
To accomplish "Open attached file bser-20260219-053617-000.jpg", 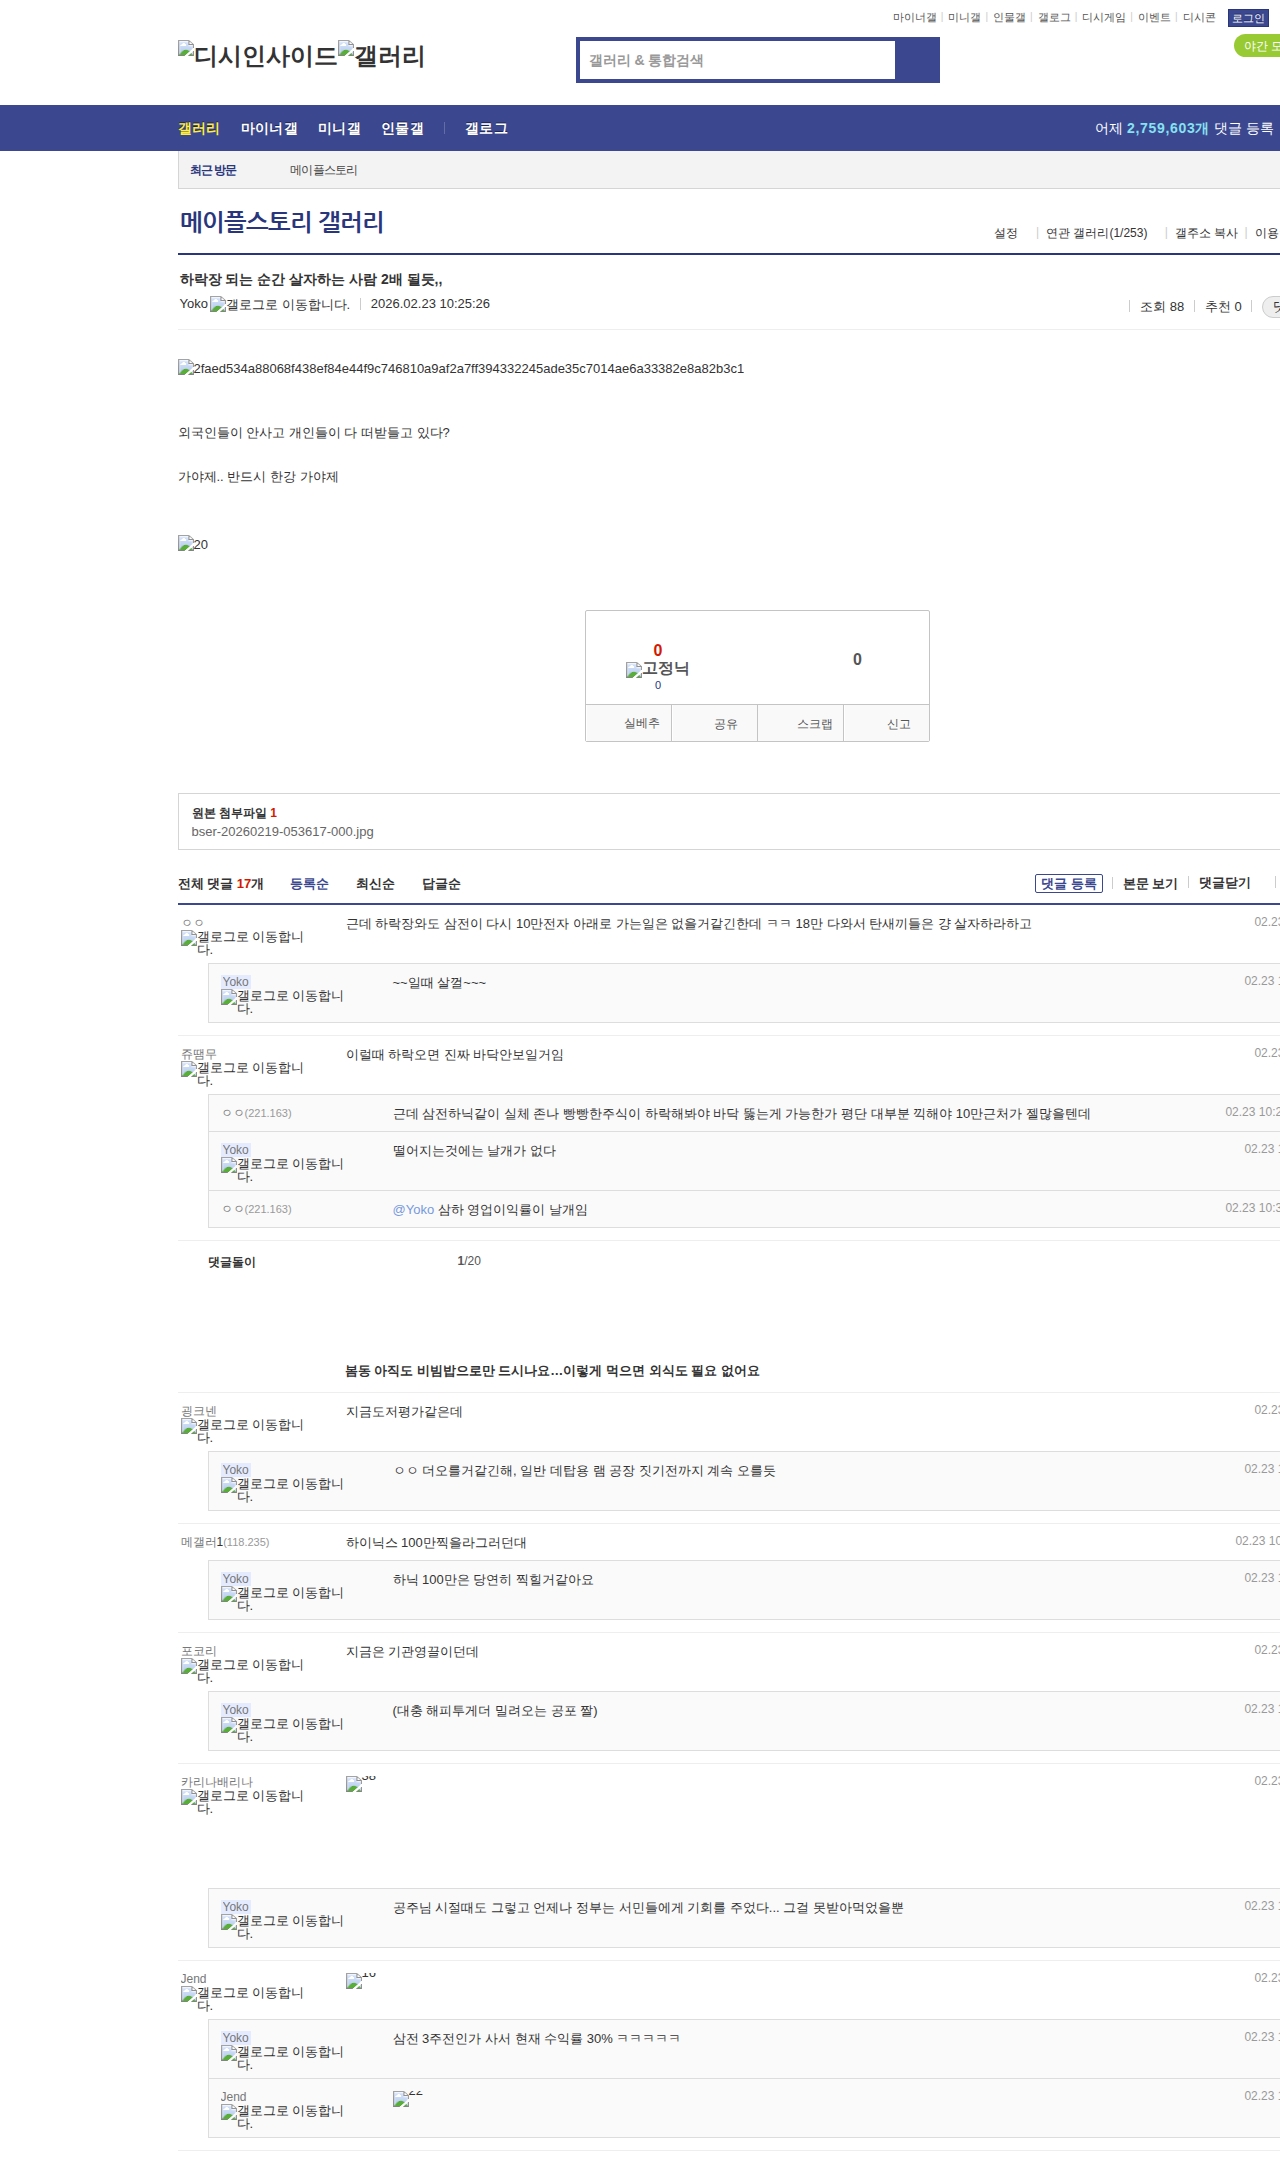I will click(x=282, y=832).
